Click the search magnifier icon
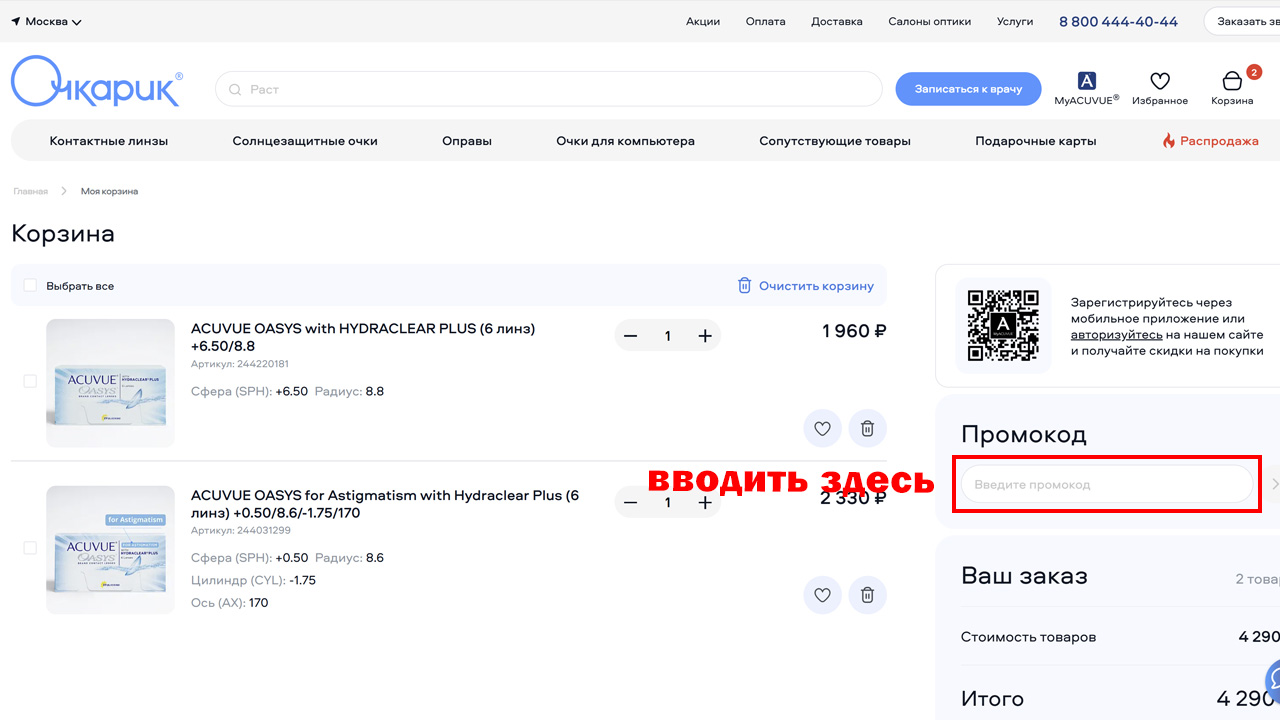The image size is (1280, 720). click(x=236, y=89)
